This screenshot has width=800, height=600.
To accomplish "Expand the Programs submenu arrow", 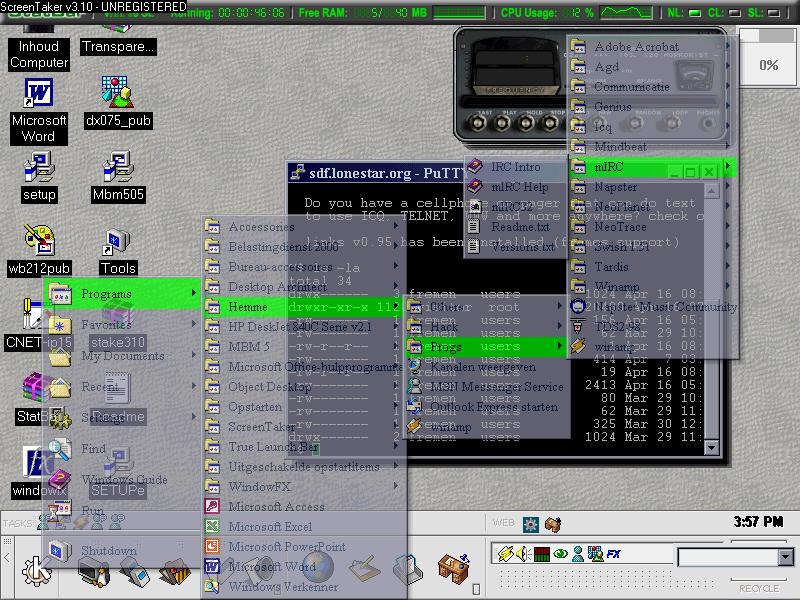I will click(193, 293).
